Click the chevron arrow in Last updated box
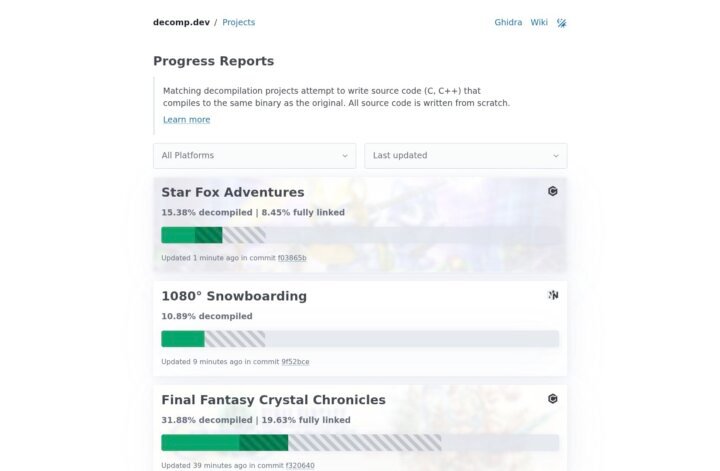The height and width of the screenshot is (471, 720). pyautogui.click(x=556, y=156)
